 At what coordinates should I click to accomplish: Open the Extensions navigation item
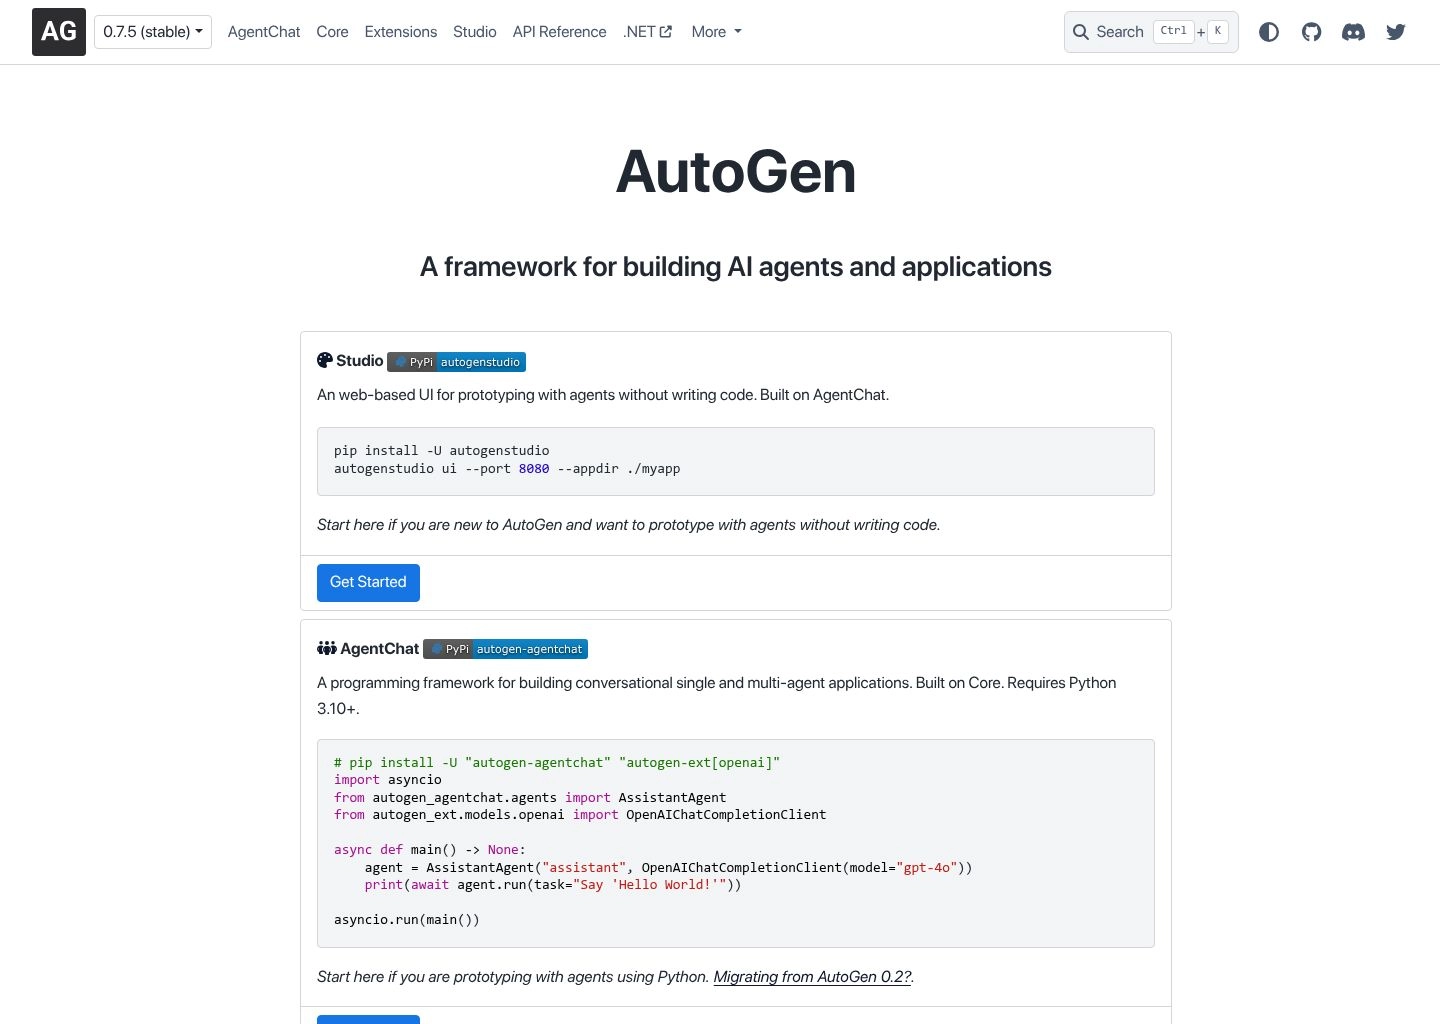point(401,32)
